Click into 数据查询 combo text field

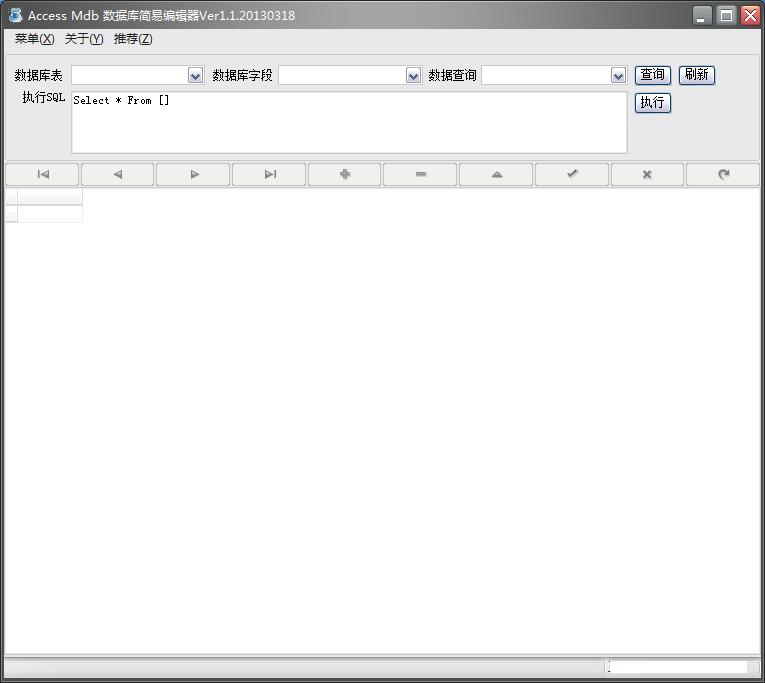click(546, 76)
